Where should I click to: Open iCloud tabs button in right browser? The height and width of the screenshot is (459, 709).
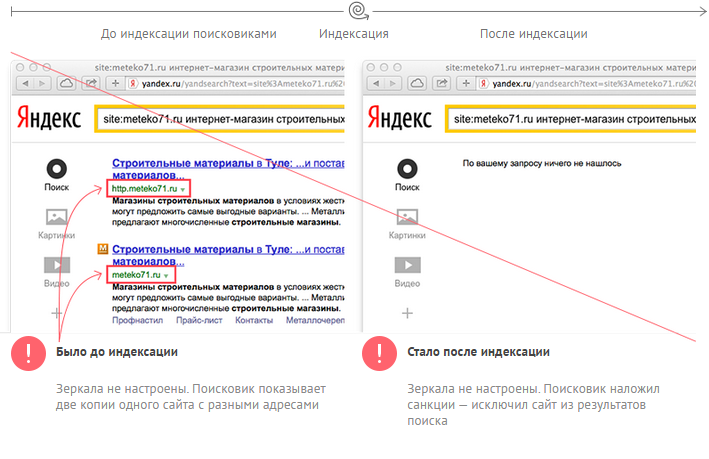[417, 83]
